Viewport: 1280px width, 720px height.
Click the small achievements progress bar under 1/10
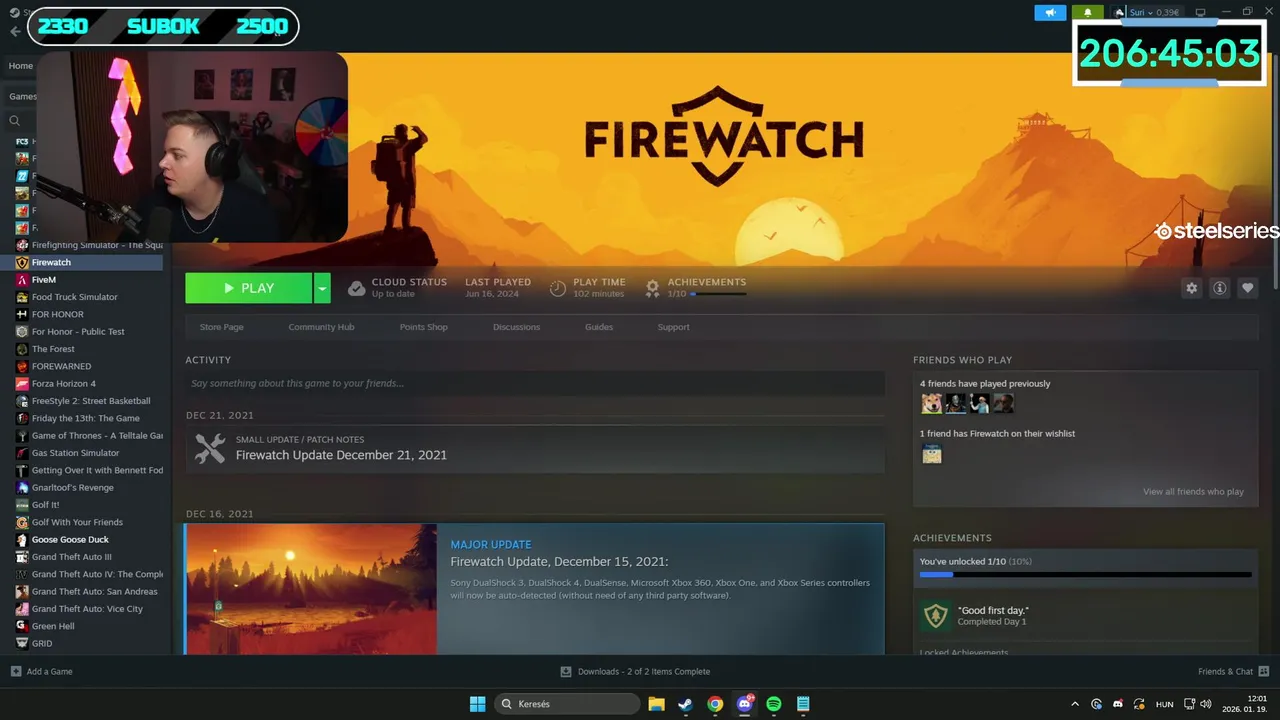coord(717,294)
